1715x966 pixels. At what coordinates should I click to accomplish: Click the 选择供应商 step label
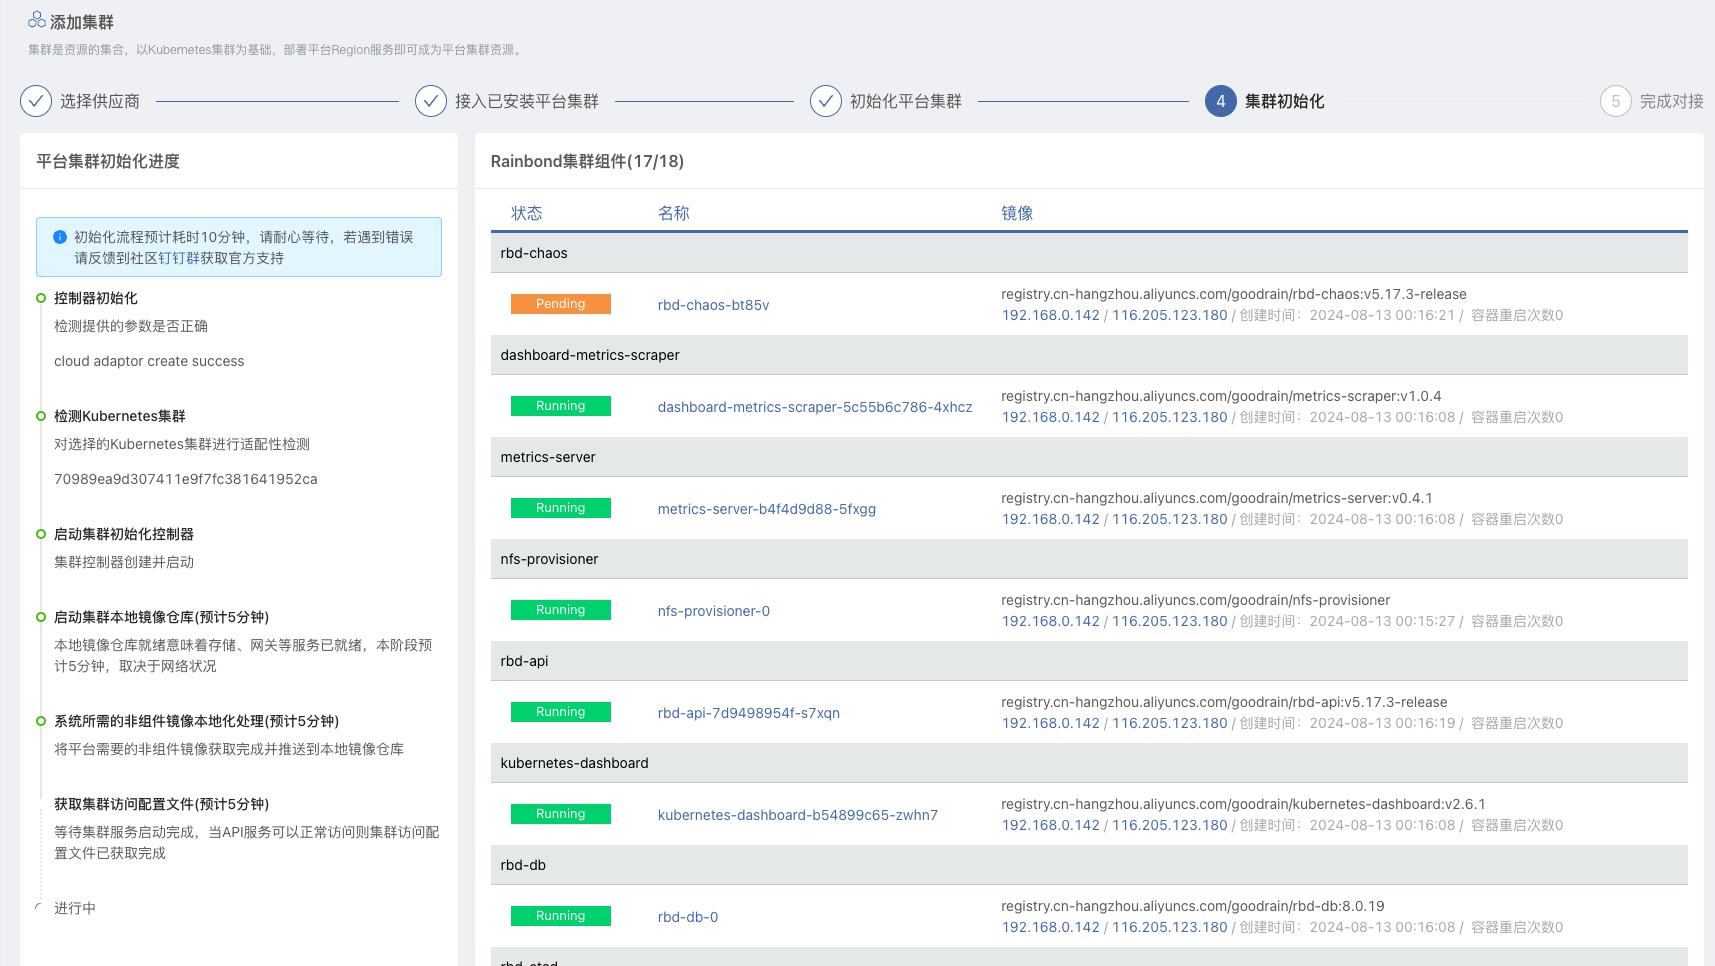click(100, 101)
